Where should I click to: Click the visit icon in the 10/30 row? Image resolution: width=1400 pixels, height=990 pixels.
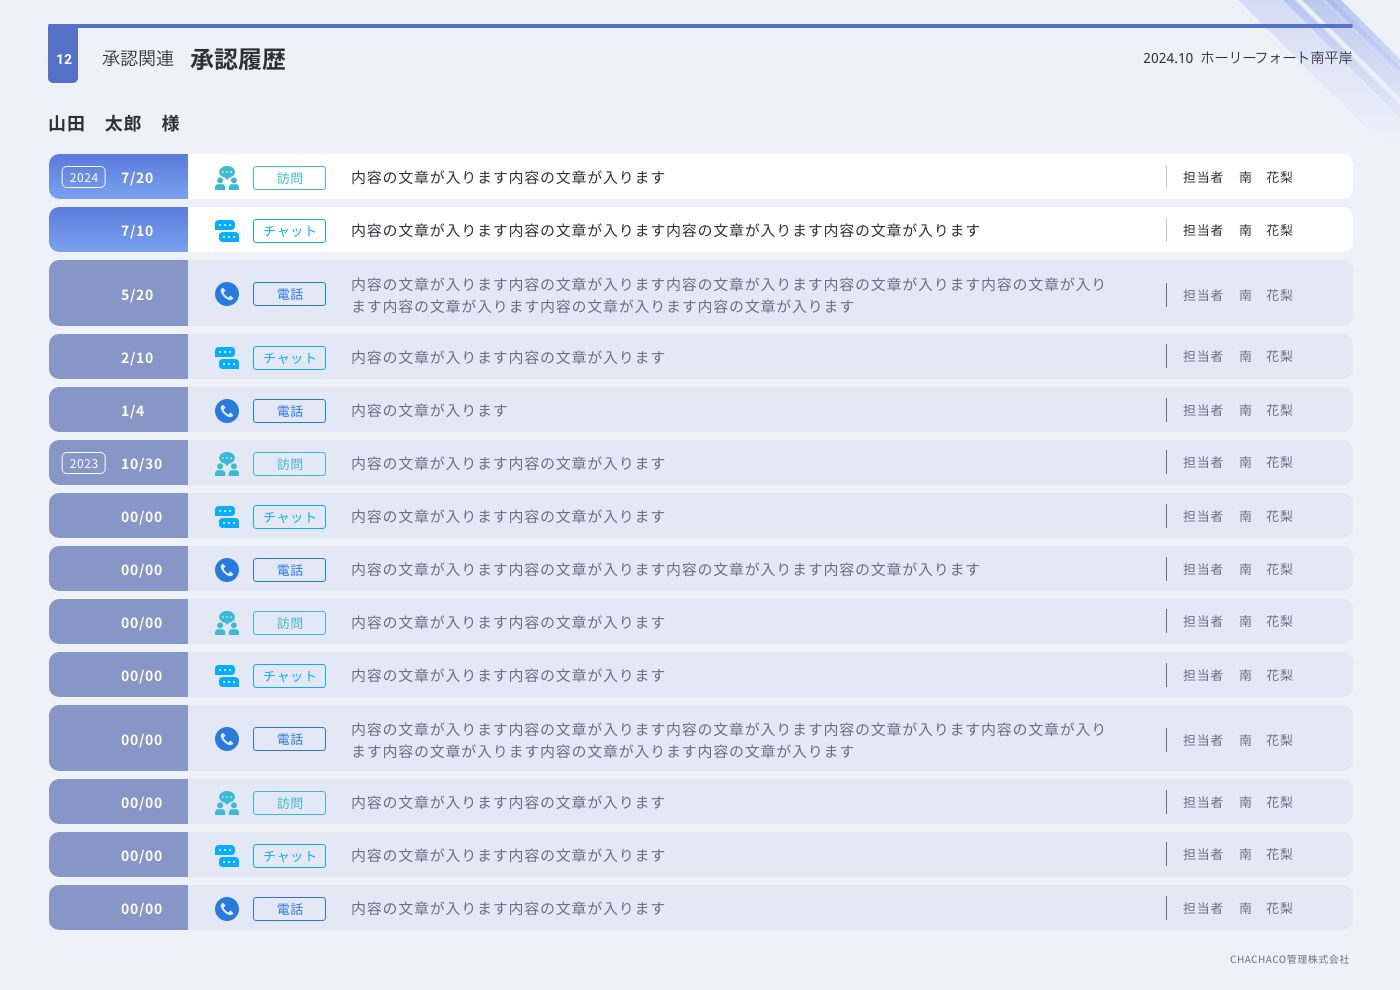(227, 464)
